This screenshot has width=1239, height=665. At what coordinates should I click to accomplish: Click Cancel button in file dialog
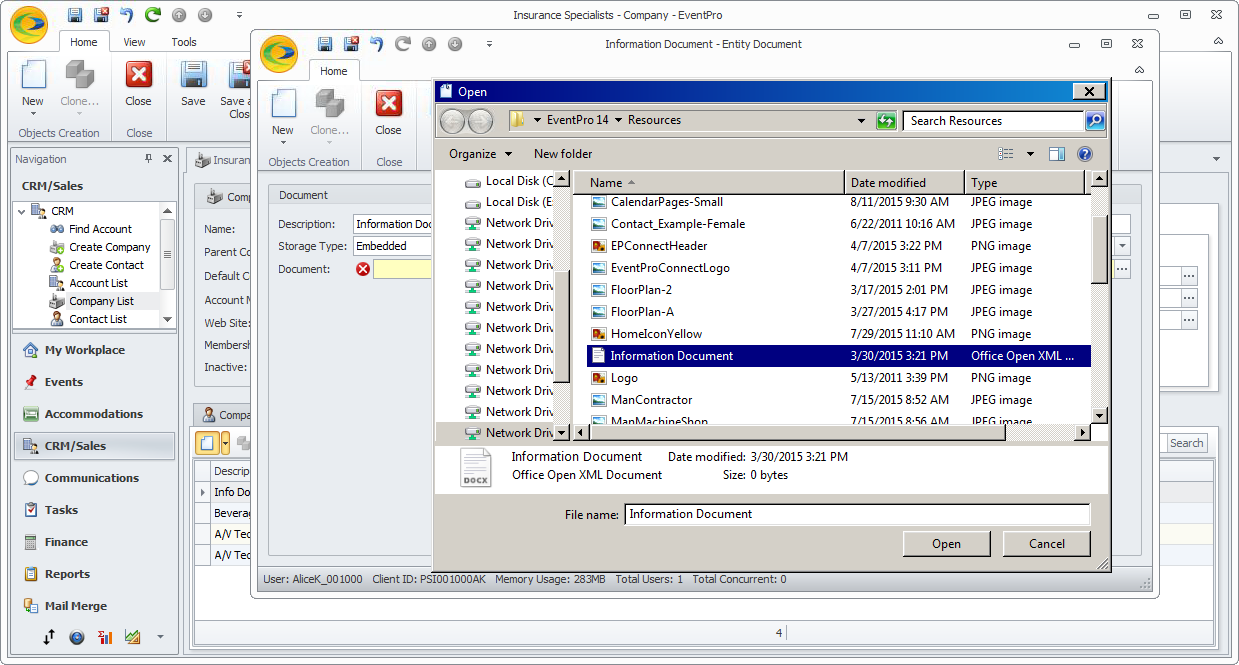click(1047, 544)
